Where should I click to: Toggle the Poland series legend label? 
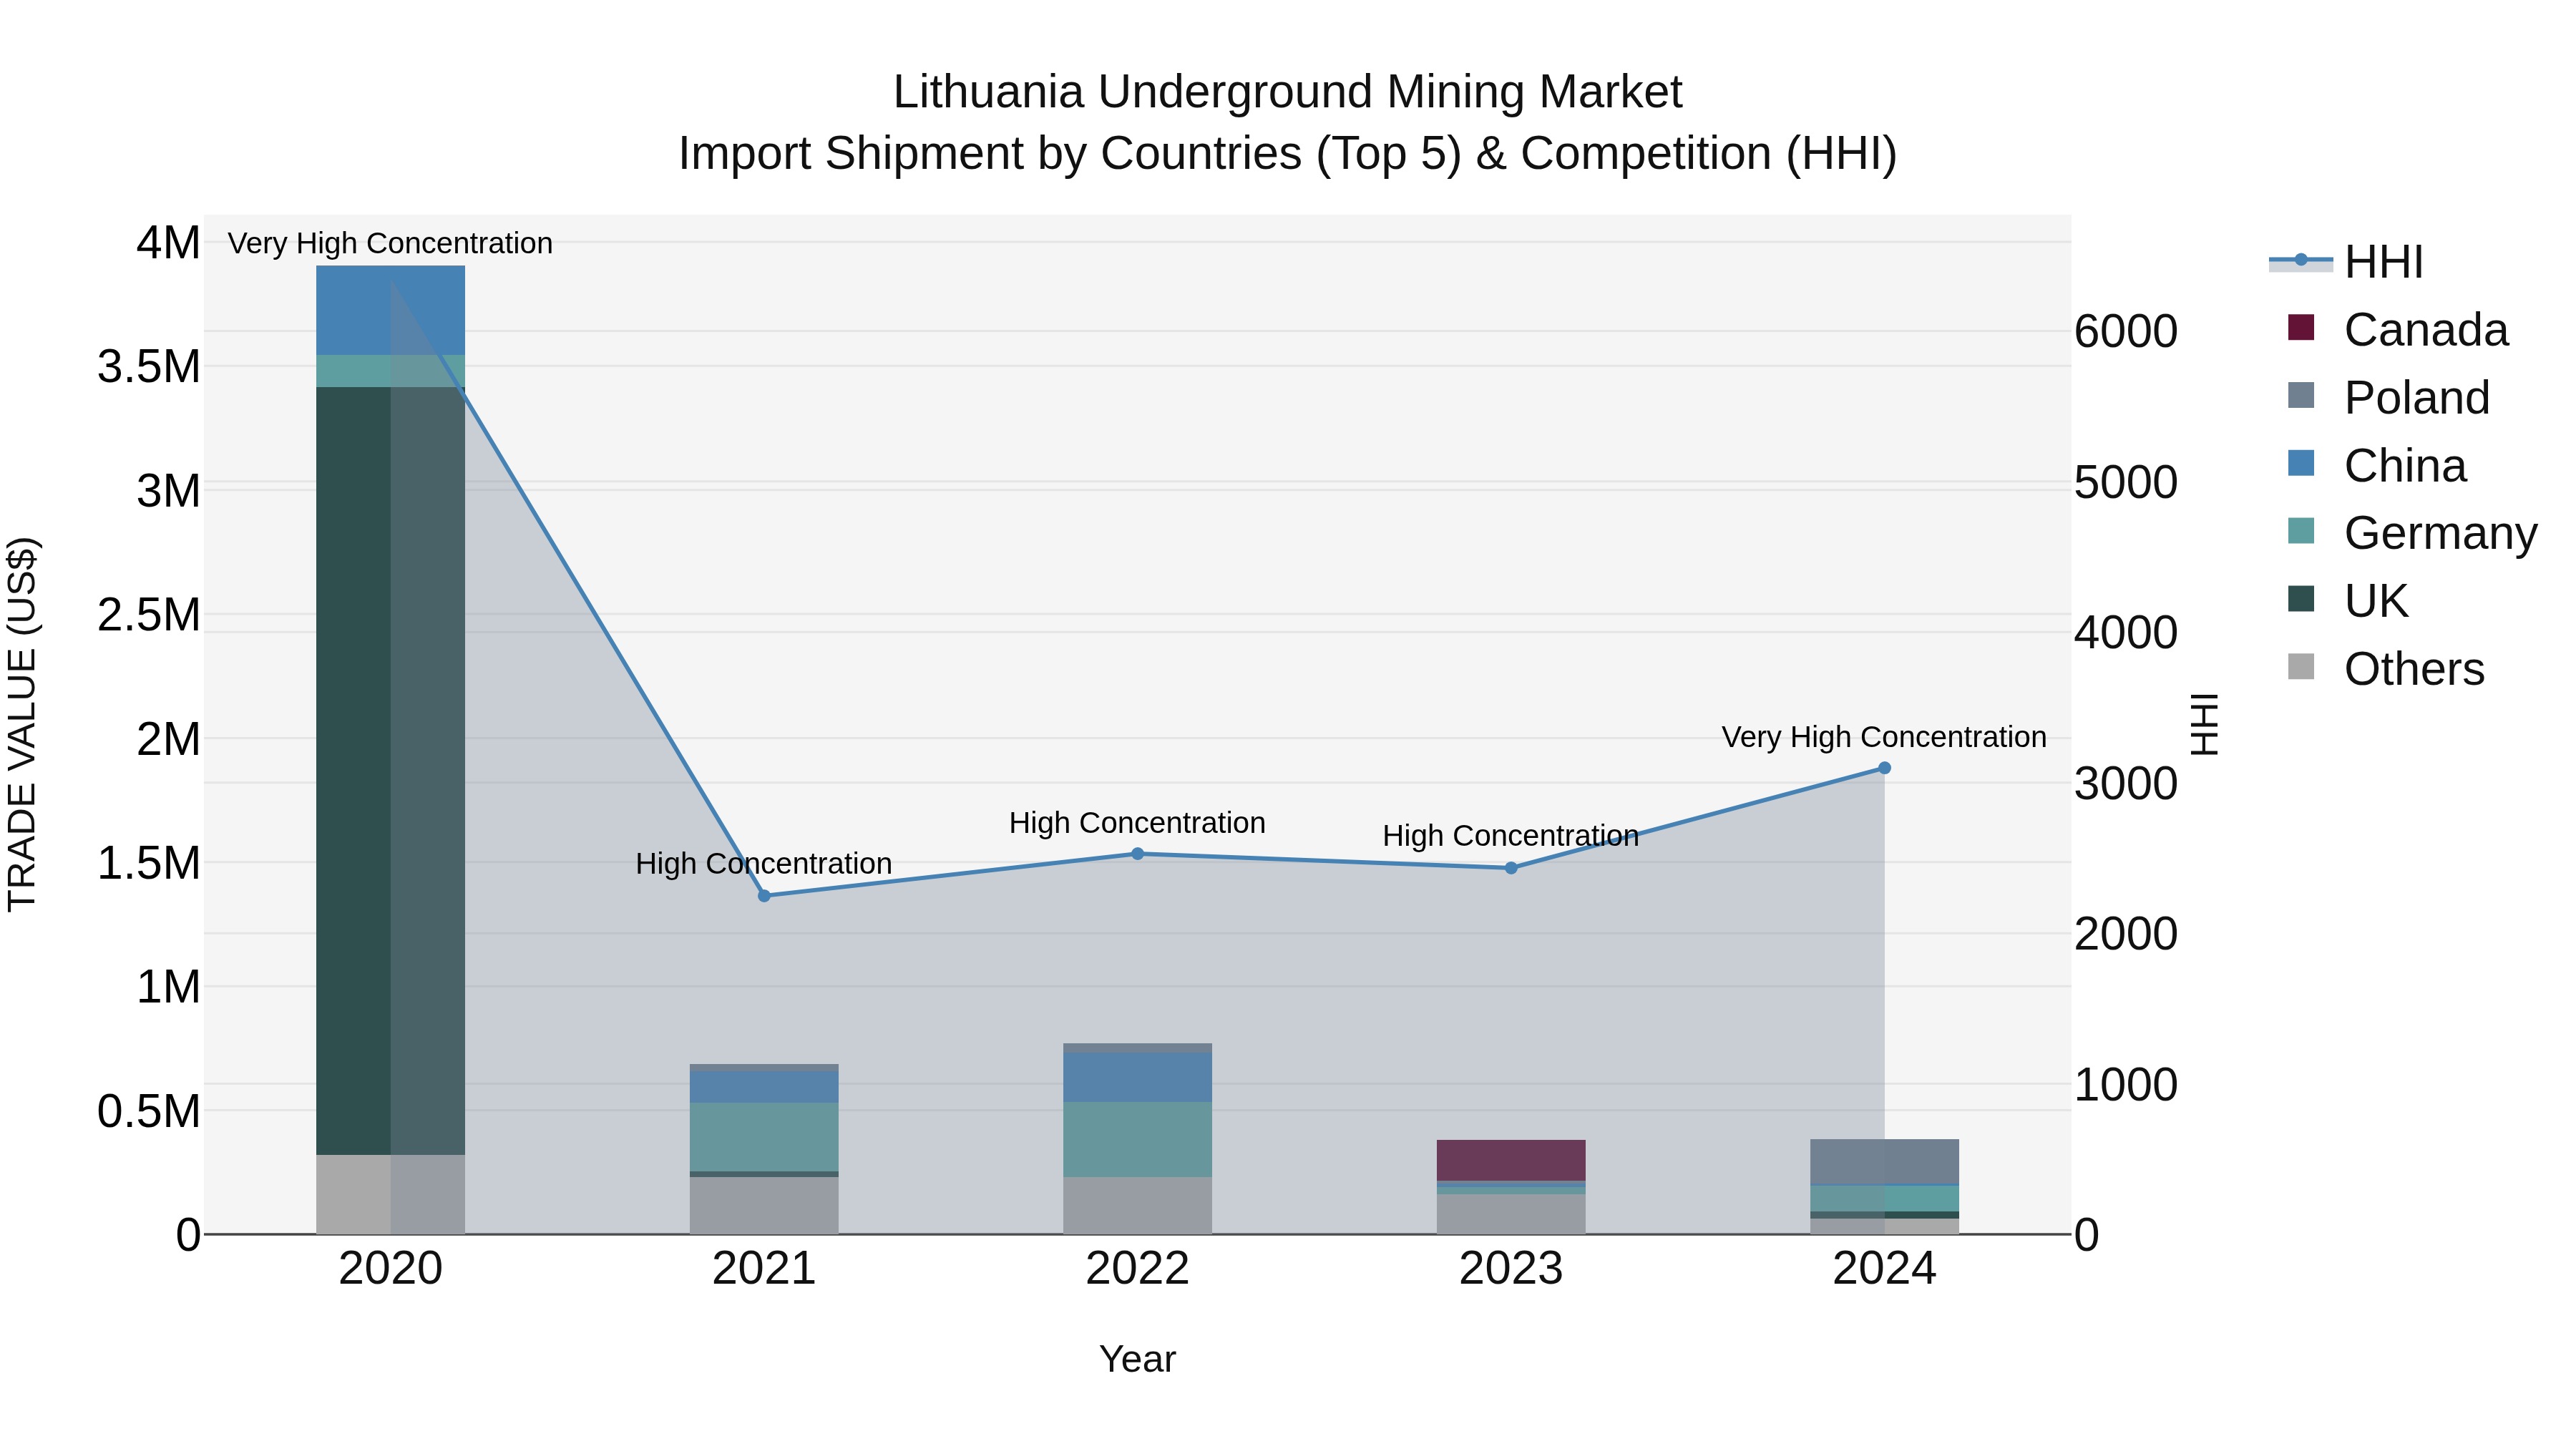2417,398
